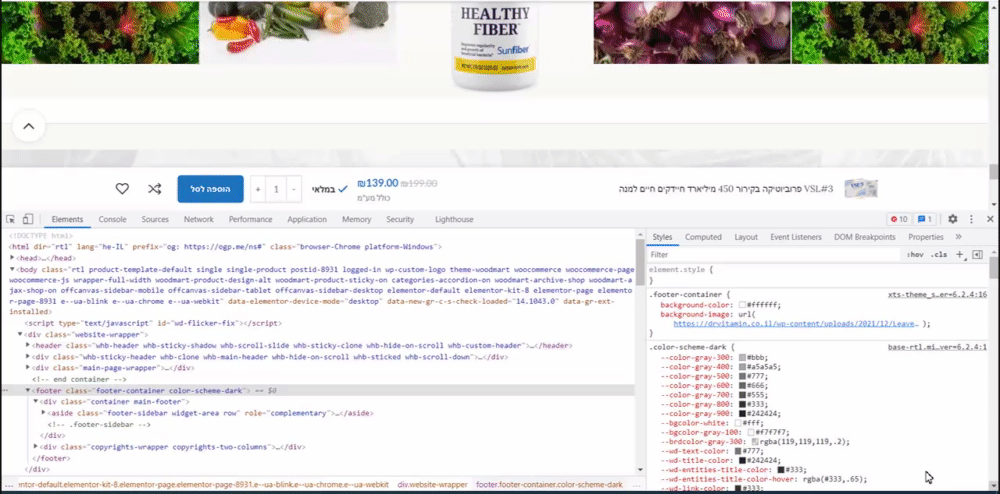Open the xts-theme stylesheet source link
The width and height of the screenshot is (1000, 494).
click(937, 295)
